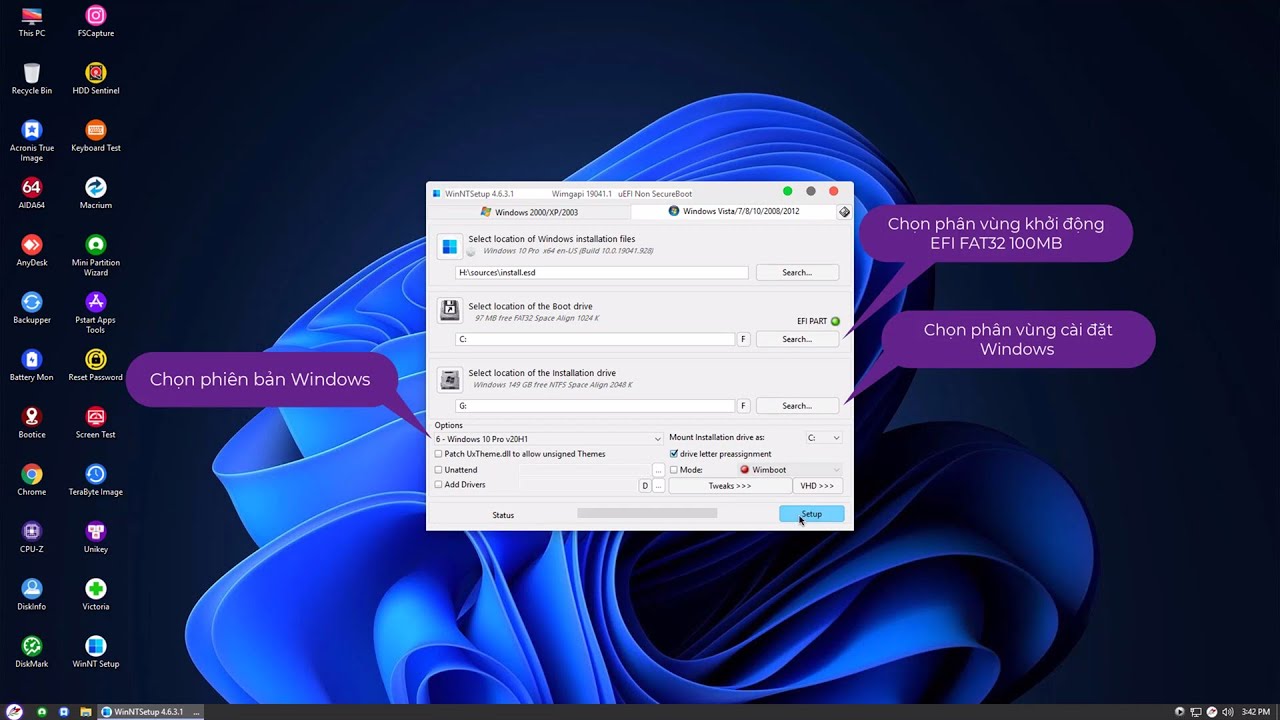Click the Backupper desktop icon
1280x720 pixels.
32,307
